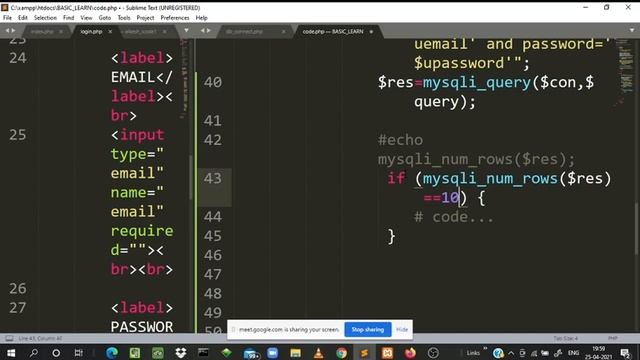Image resolution: width=640 pixels, height=360 pixels.
Task: Expand hidden tray icons chevron
Action: (511, 353)
